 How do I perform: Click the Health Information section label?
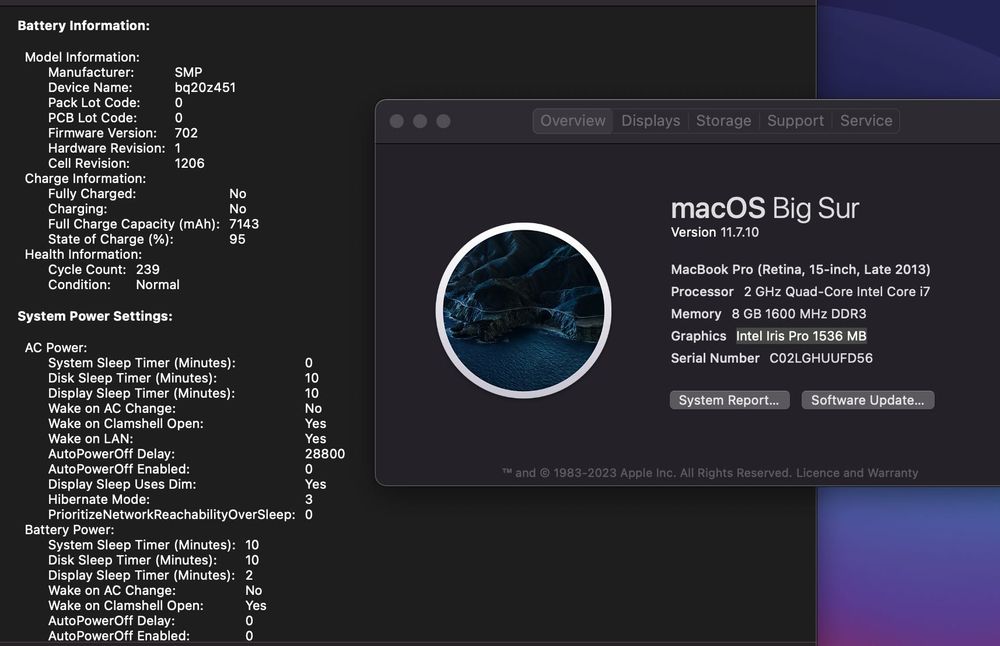click(x=84, y=254)
